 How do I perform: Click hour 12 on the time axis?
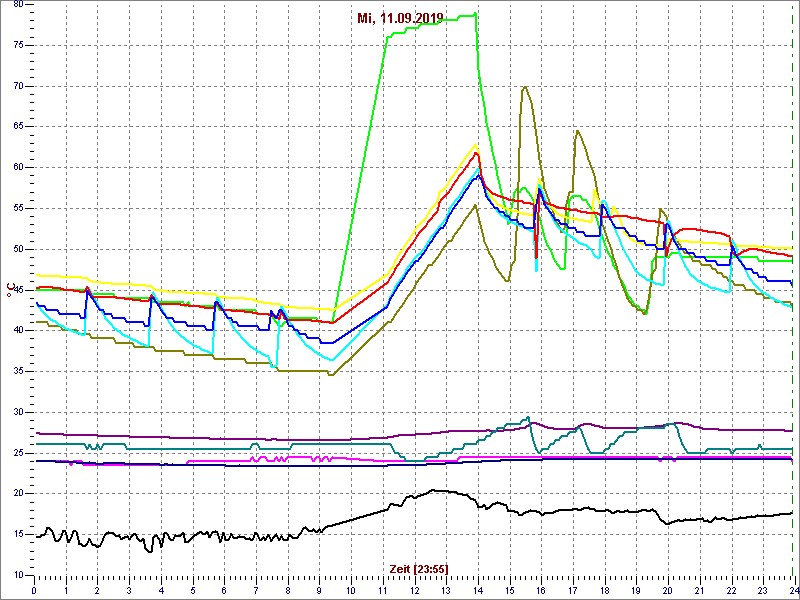point(414,590)
